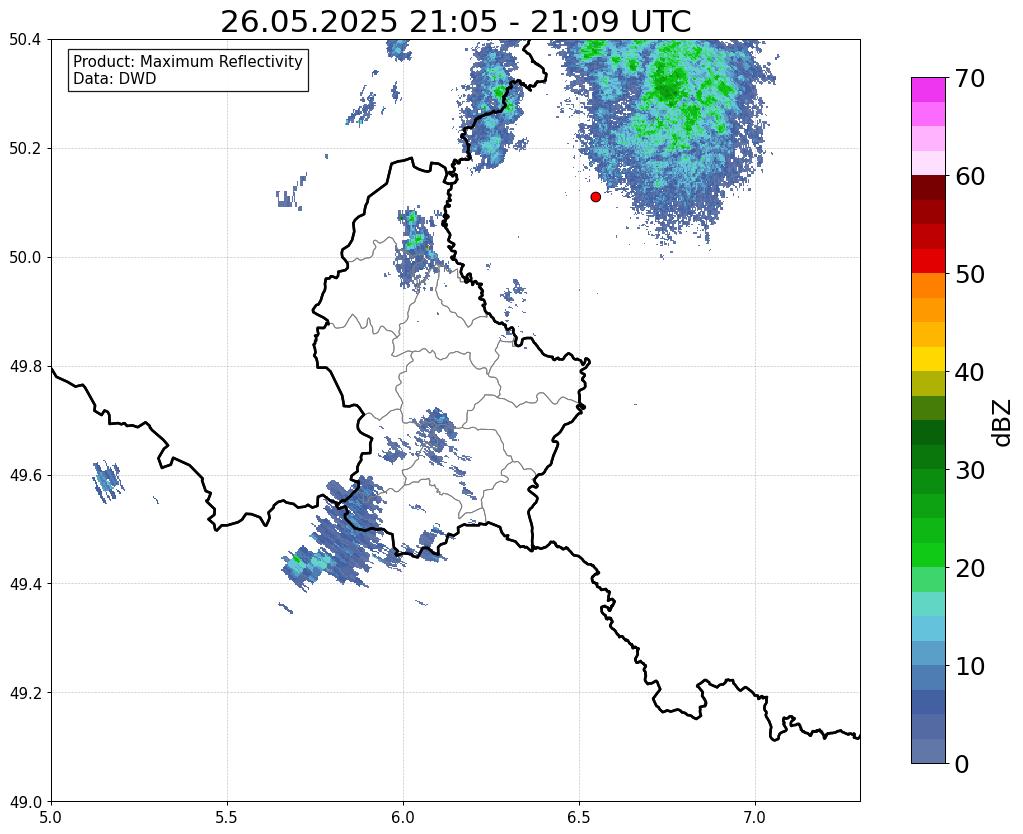Click longitude axis label 6.5
The image size is (1023, 834).
click(x=579, y=817)
